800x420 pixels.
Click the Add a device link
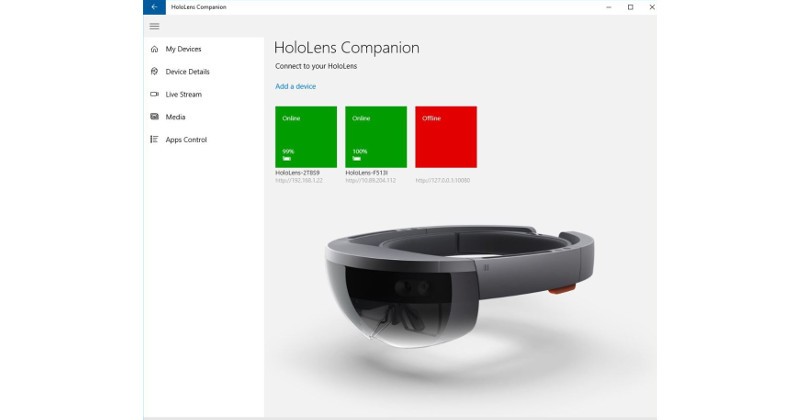(x=295, y=86)
